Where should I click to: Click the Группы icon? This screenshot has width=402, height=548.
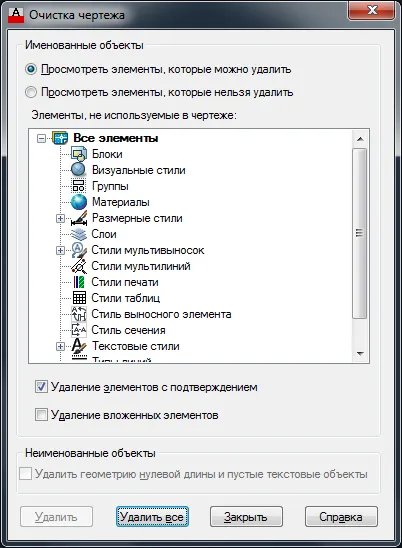coord(79,186)
